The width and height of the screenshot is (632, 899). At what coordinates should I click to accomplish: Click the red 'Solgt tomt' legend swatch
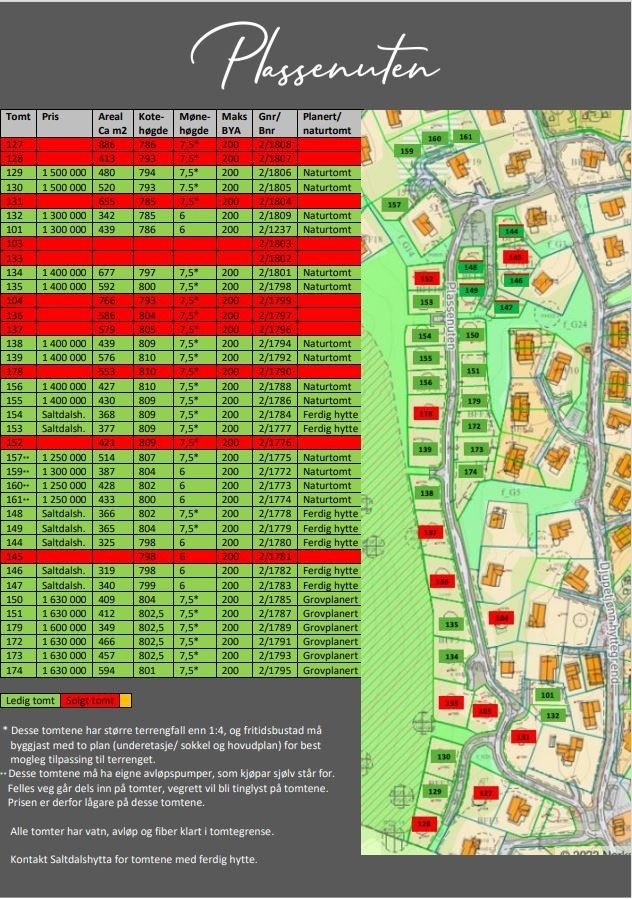click(x=89, y=700)
